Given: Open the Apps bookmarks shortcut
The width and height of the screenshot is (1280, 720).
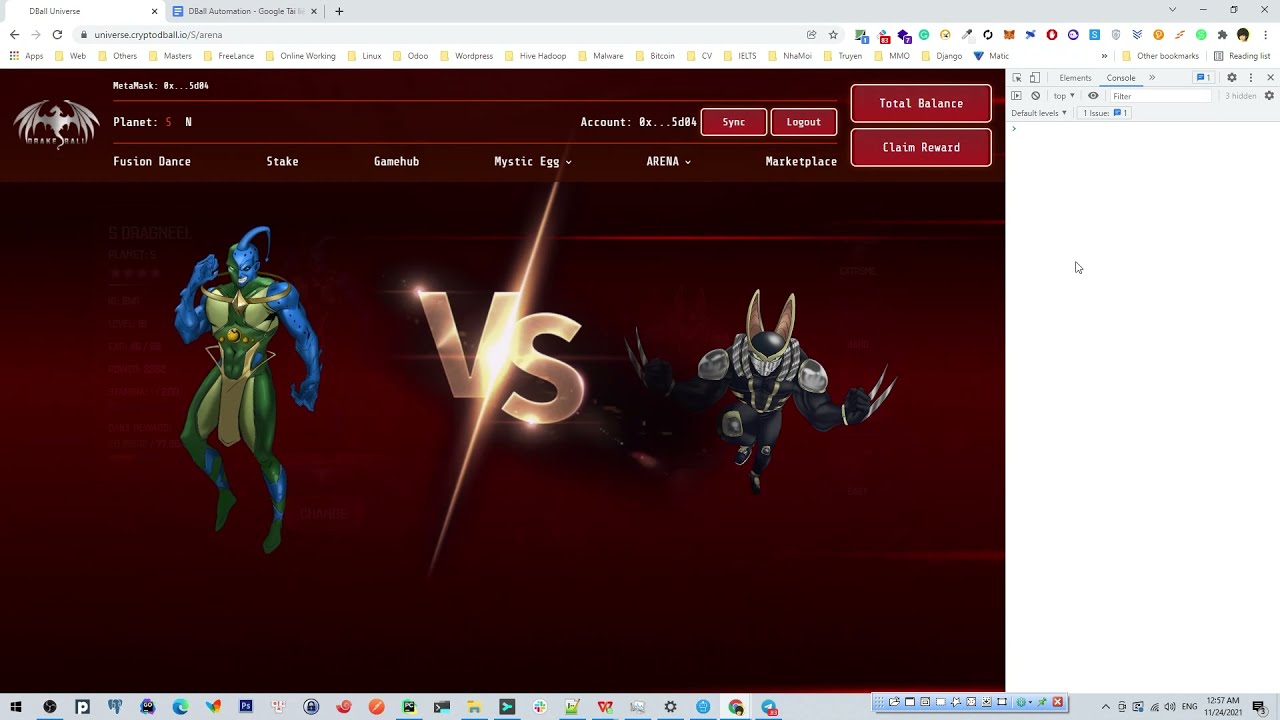Looking at the screenshot, I should pos(27,56).
